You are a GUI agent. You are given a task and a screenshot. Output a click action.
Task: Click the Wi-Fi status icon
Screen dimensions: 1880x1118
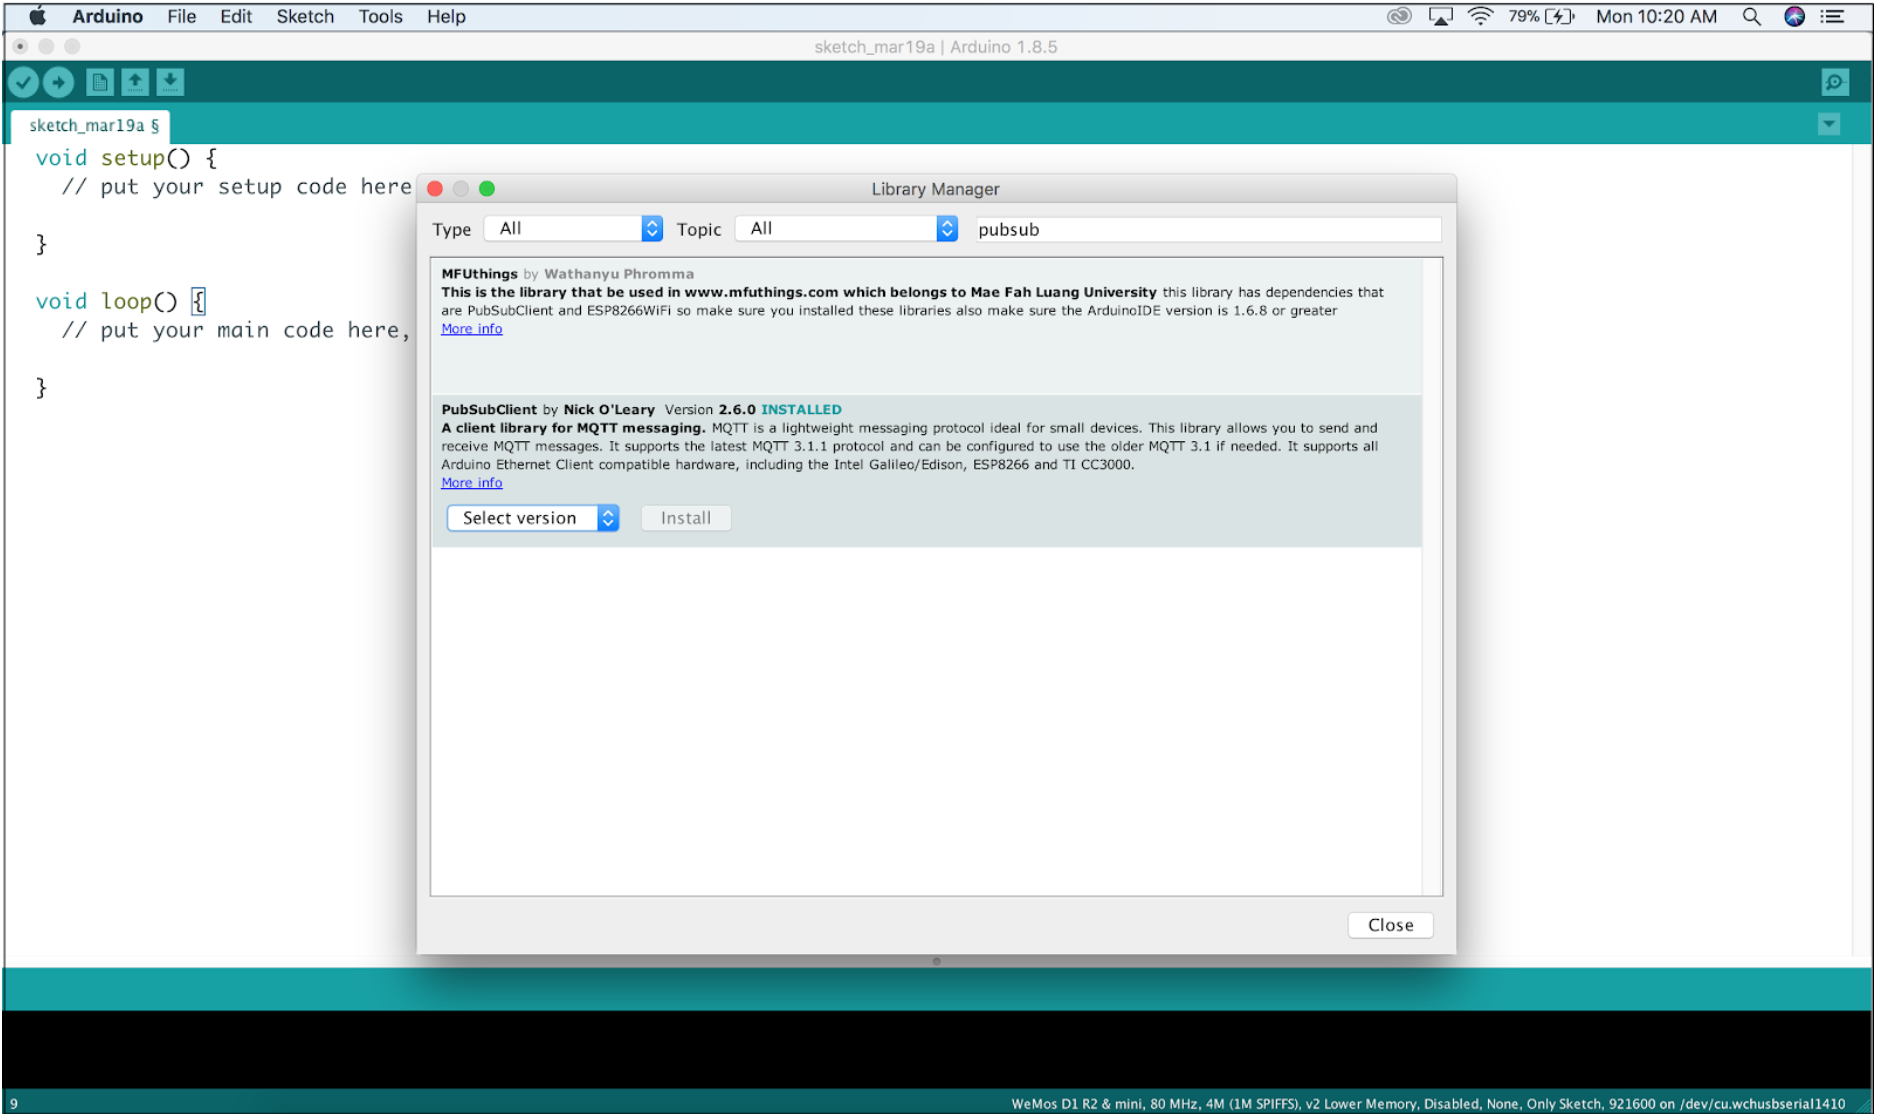1480,16
